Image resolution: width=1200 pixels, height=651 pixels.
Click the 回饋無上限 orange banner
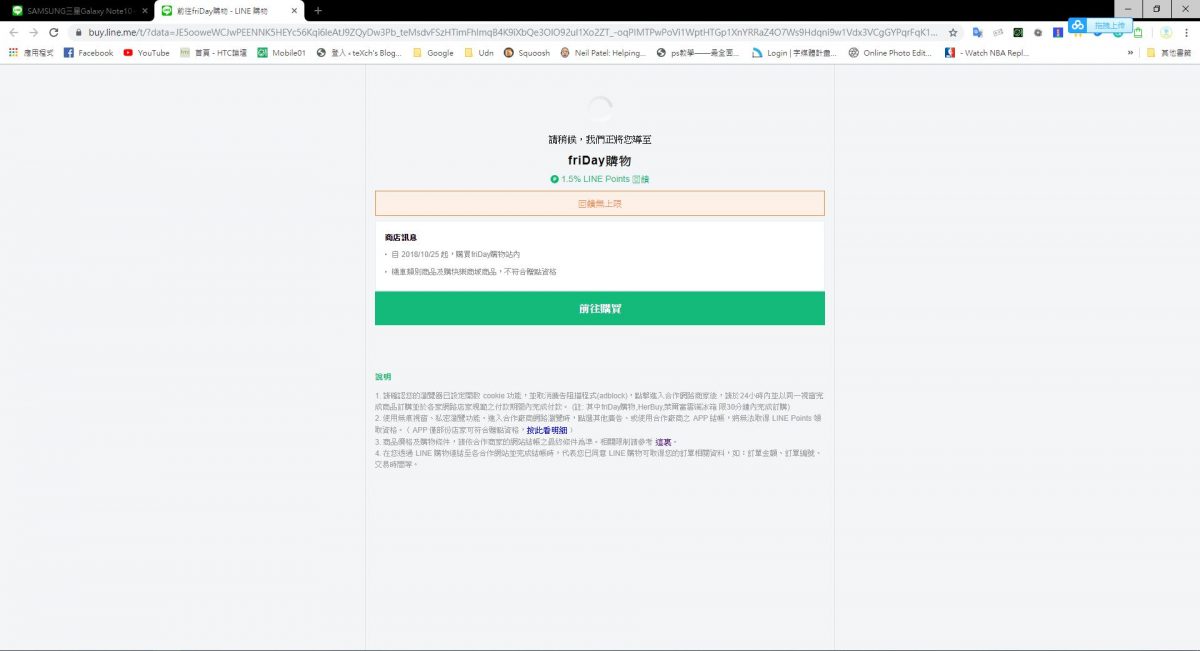point(600,203)
